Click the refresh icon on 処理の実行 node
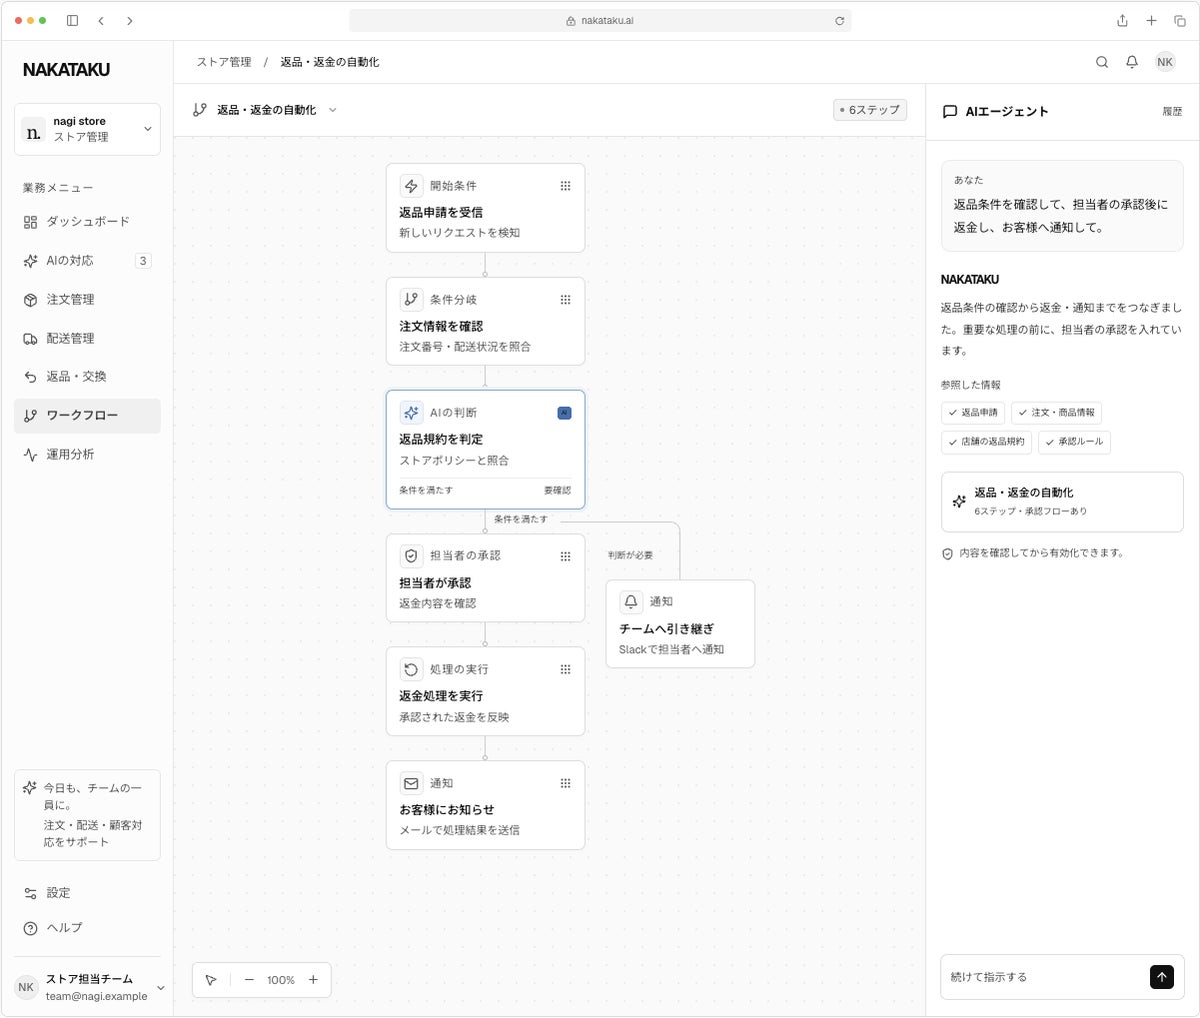This screenshot has width=1200, height=1018. 411,669
